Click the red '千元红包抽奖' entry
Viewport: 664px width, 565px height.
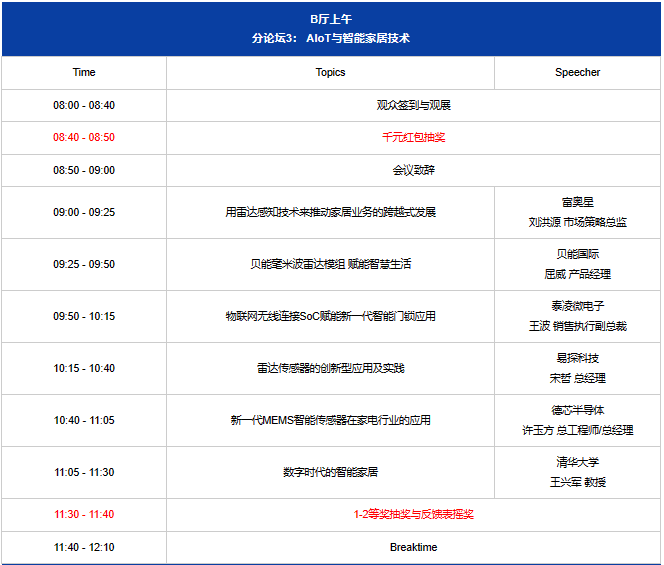click(414, 137)
